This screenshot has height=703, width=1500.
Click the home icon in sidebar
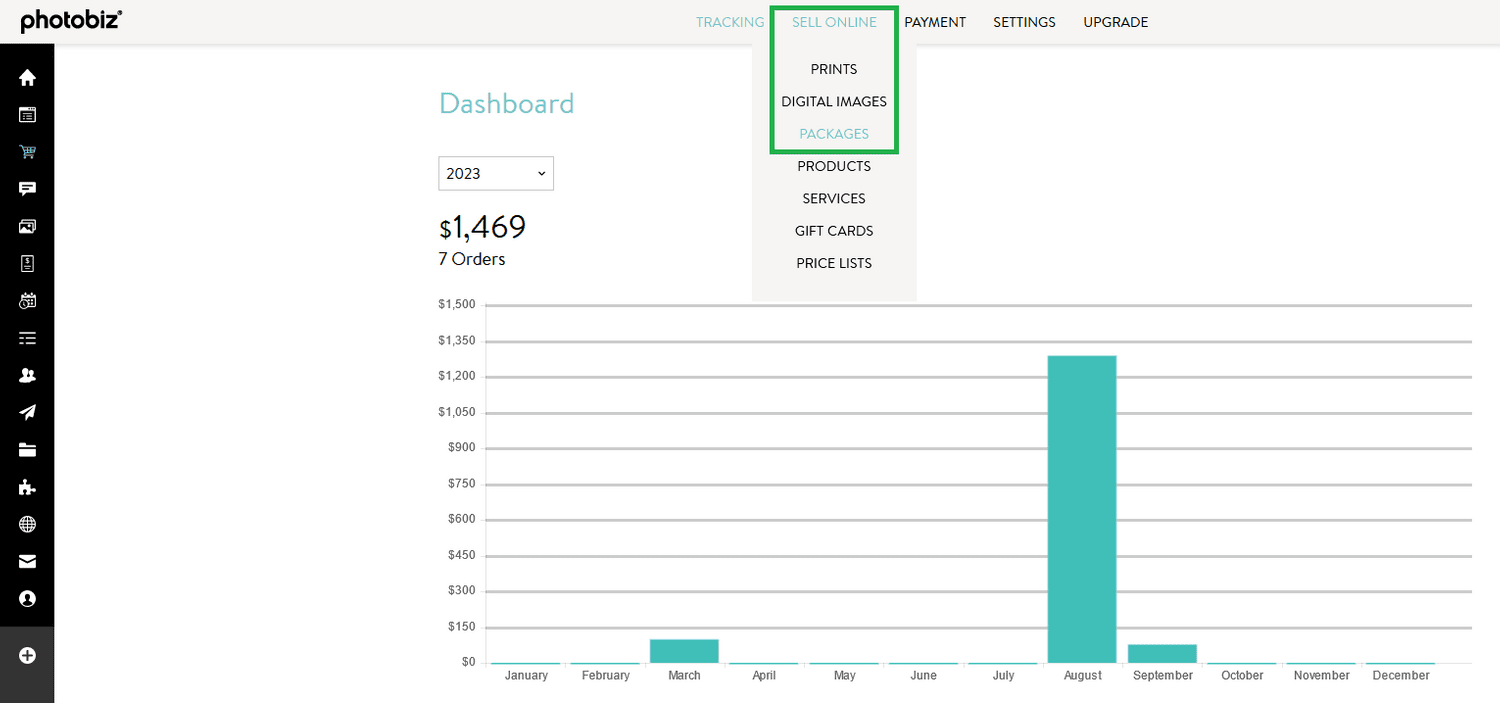click(27, 78)
